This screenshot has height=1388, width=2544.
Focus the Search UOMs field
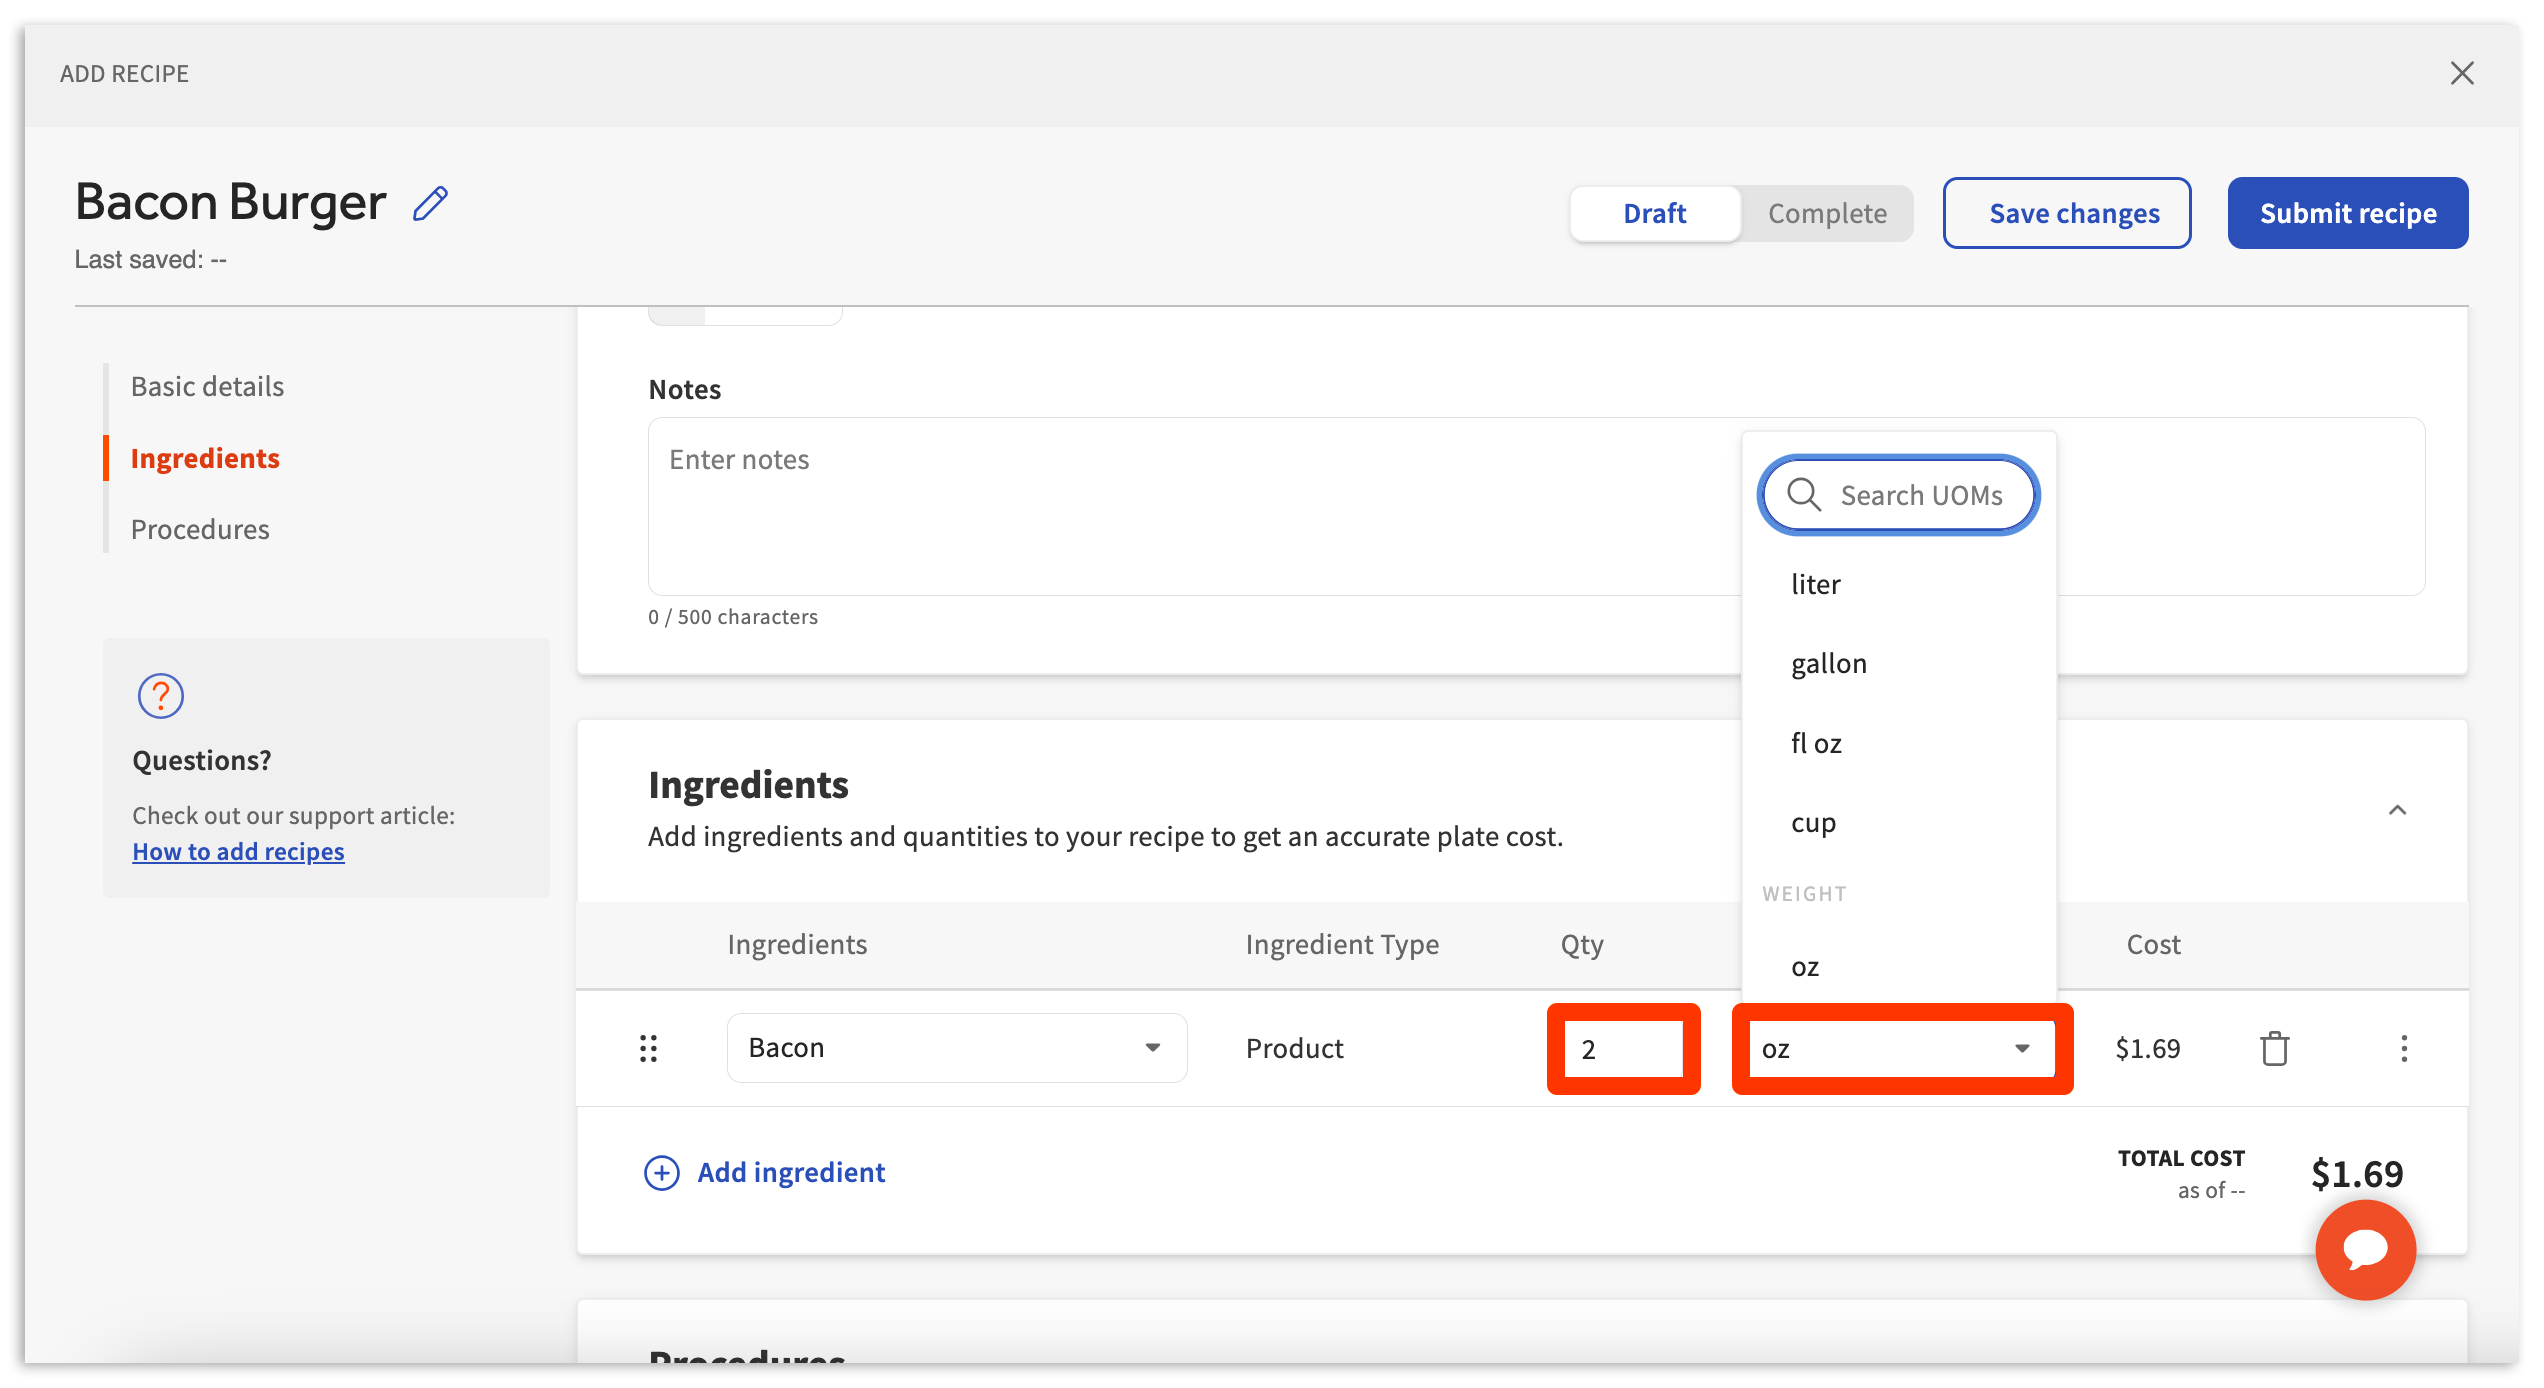[1920, 495]
